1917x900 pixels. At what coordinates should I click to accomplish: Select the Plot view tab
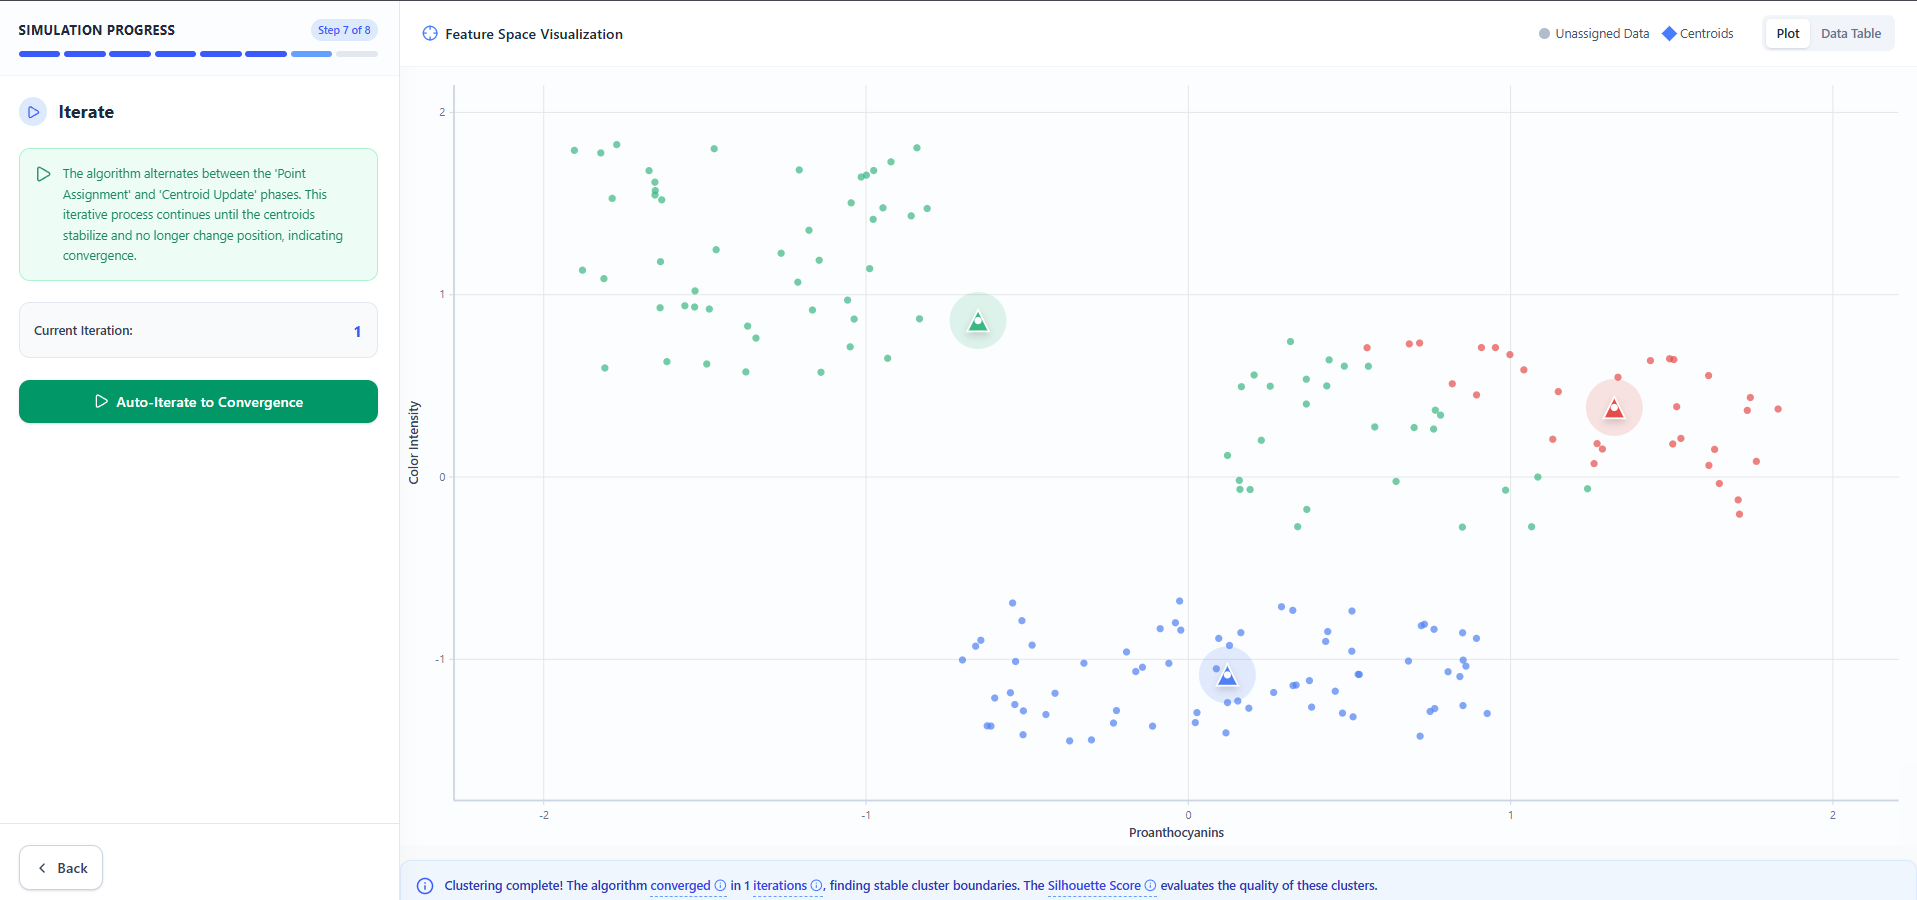tap(1787, 34)
